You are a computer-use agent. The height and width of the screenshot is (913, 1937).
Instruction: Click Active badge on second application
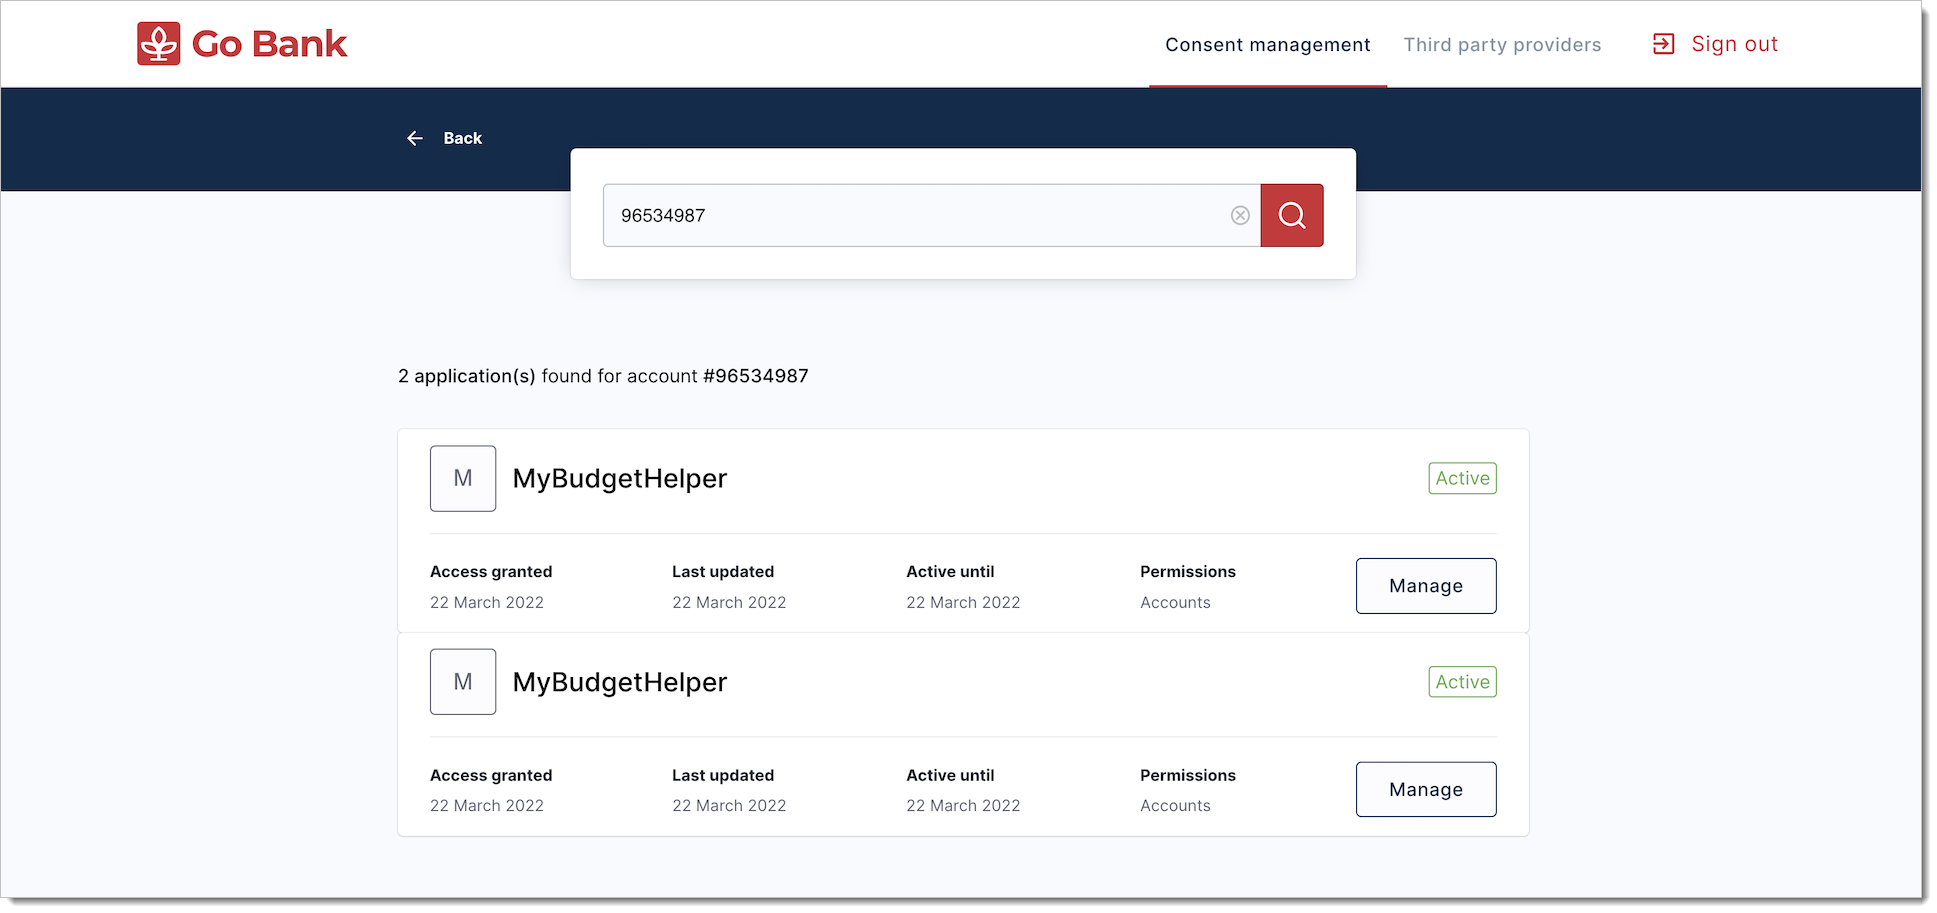pyautogui.click(x=1462, y=682)
